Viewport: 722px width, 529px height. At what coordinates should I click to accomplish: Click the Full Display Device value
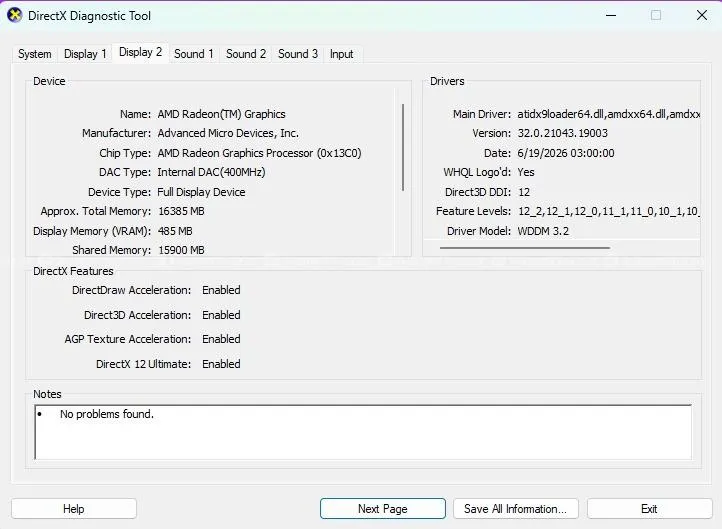pyautogui.click(x=201, y=192)
